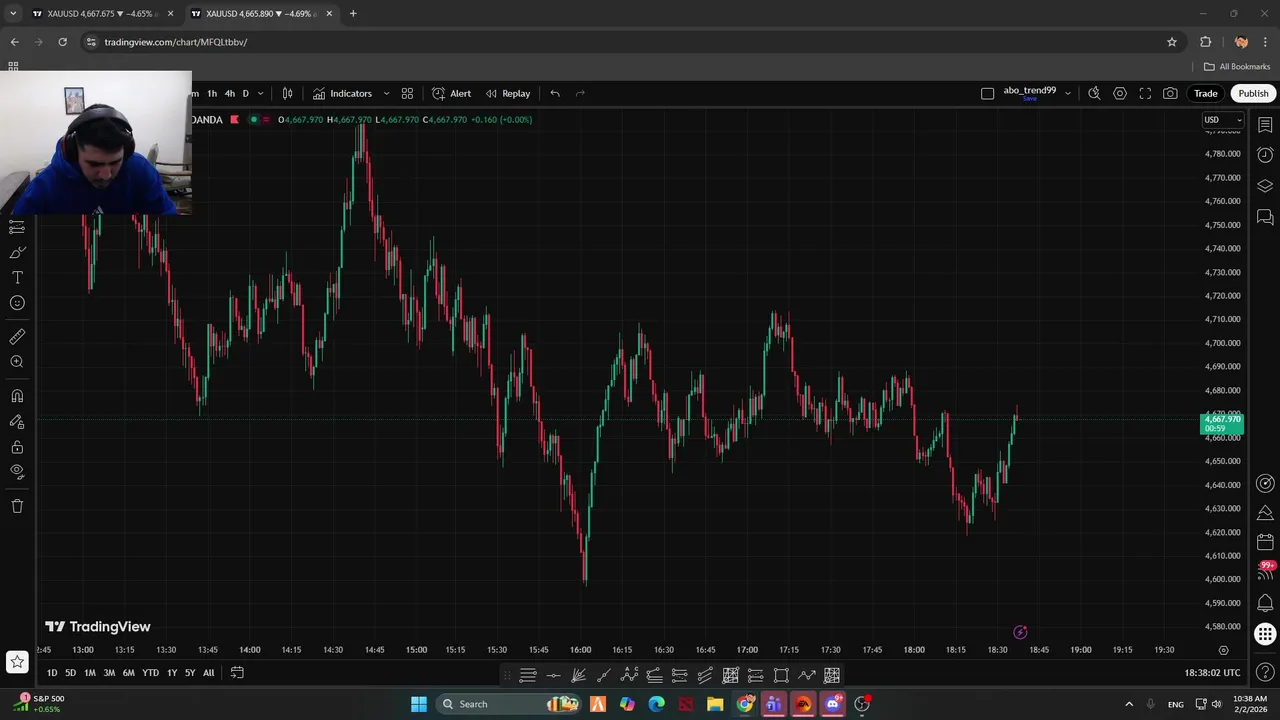This screenshot has width=1280, height=720.
Task: Take a chart snapshot
Action: 1170,93
